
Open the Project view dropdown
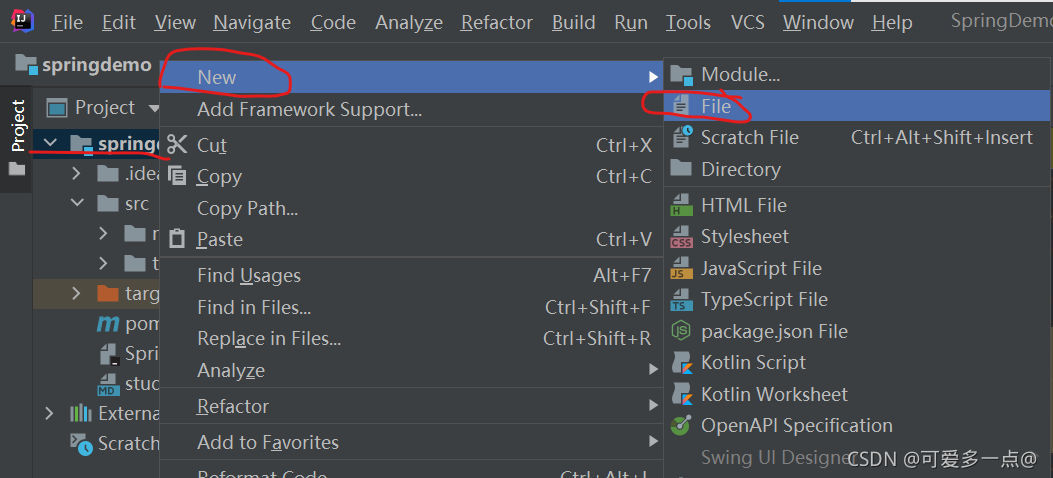click(x=153, y=108)
